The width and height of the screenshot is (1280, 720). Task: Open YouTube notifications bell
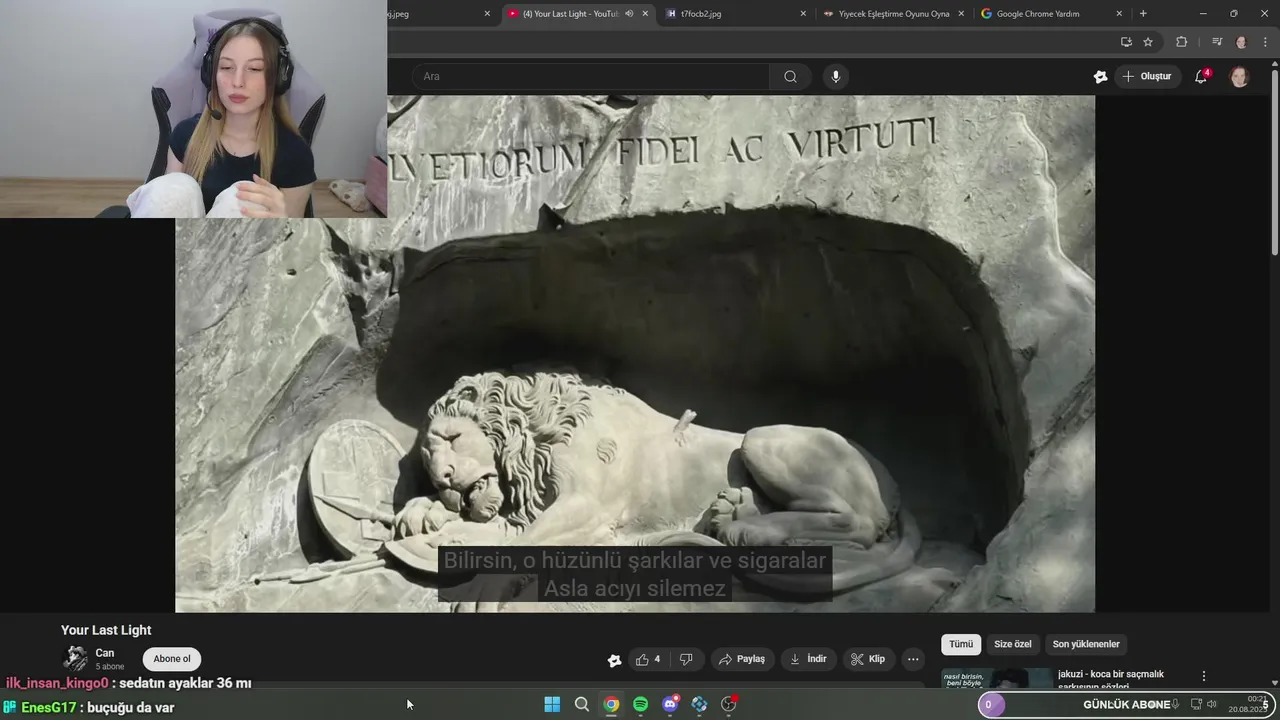1201,77
